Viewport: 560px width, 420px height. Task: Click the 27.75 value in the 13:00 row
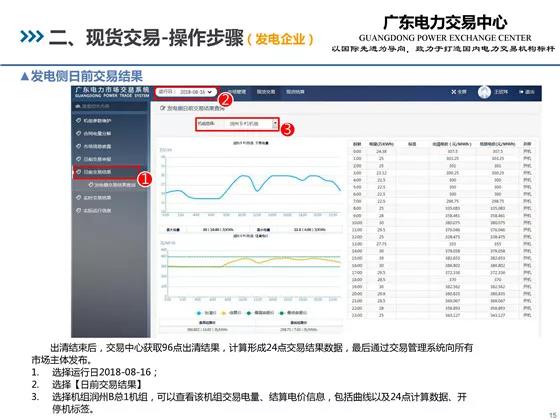tap(381, 244)
